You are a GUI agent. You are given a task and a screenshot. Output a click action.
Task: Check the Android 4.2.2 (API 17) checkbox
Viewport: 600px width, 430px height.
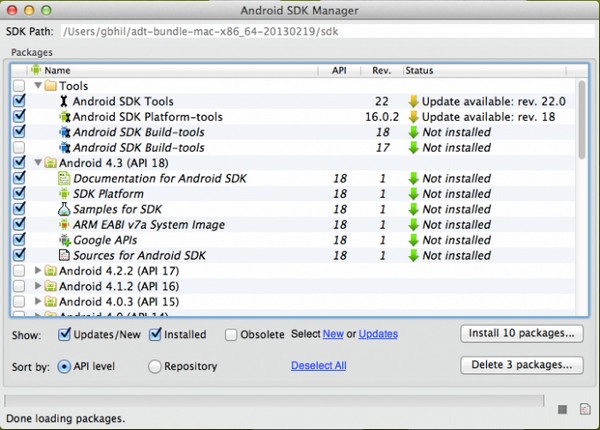pyautogui.click(x=19, y=271)
